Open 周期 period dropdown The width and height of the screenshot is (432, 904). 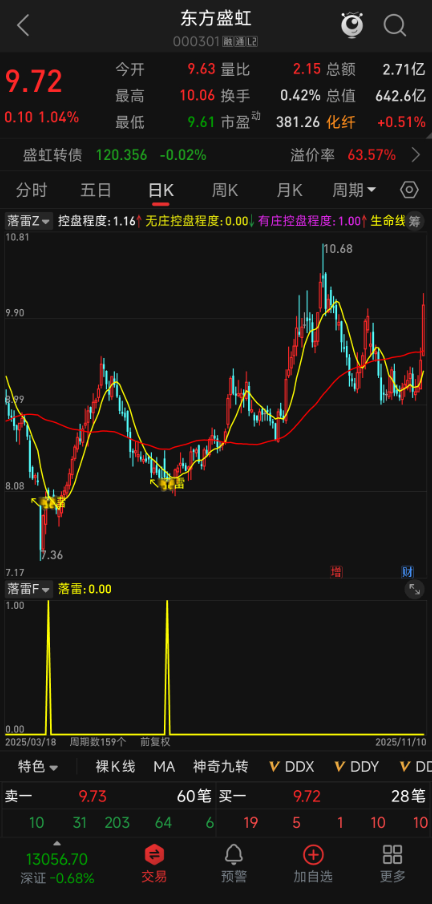coord(354,190)
